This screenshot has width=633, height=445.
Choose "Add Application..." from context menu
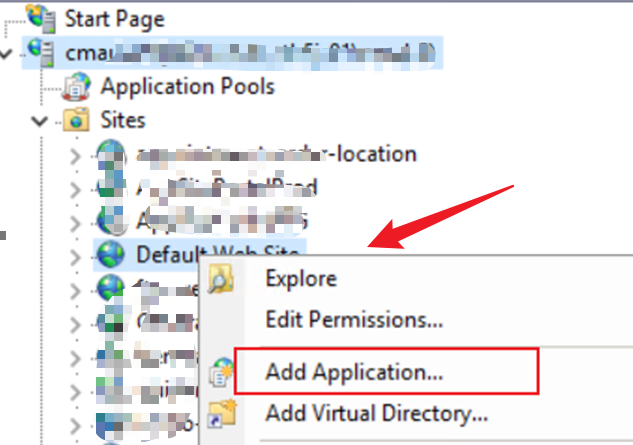(354, 372)
